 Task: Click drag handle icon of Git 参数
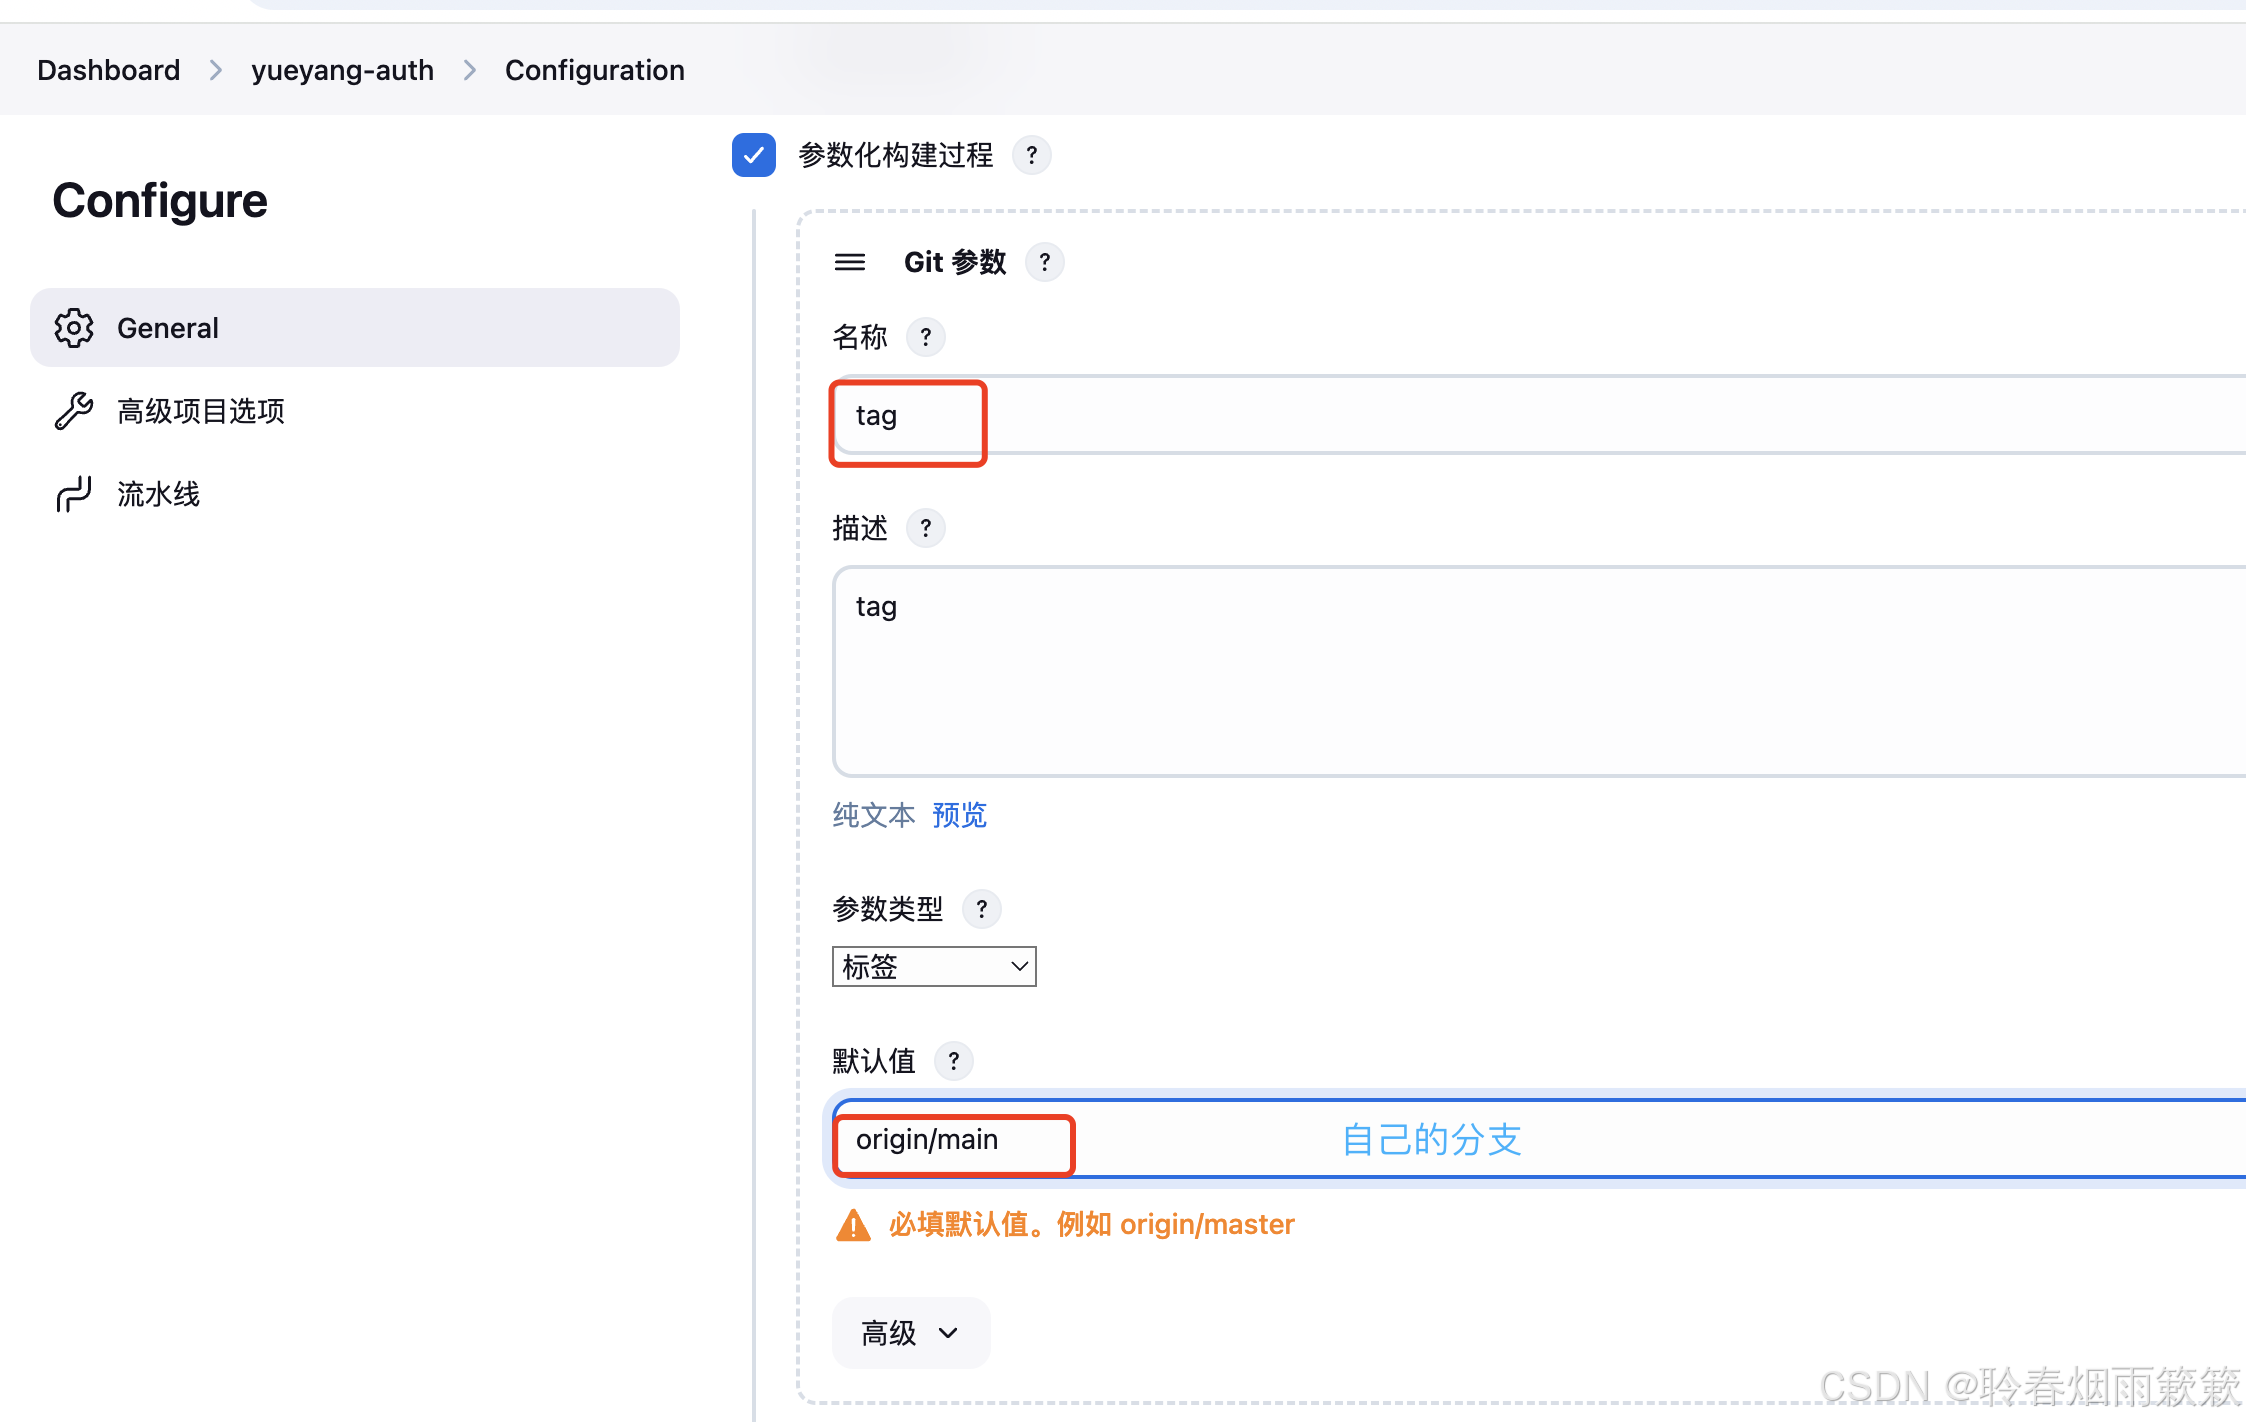[x=850, y=262]
